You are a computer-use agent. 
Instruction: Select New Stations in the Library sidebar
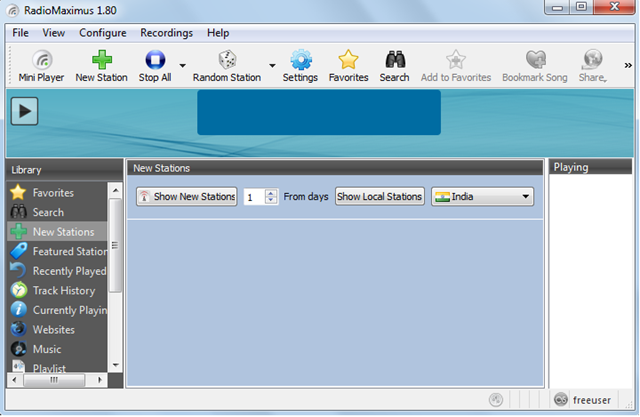[x=57, y=232]
